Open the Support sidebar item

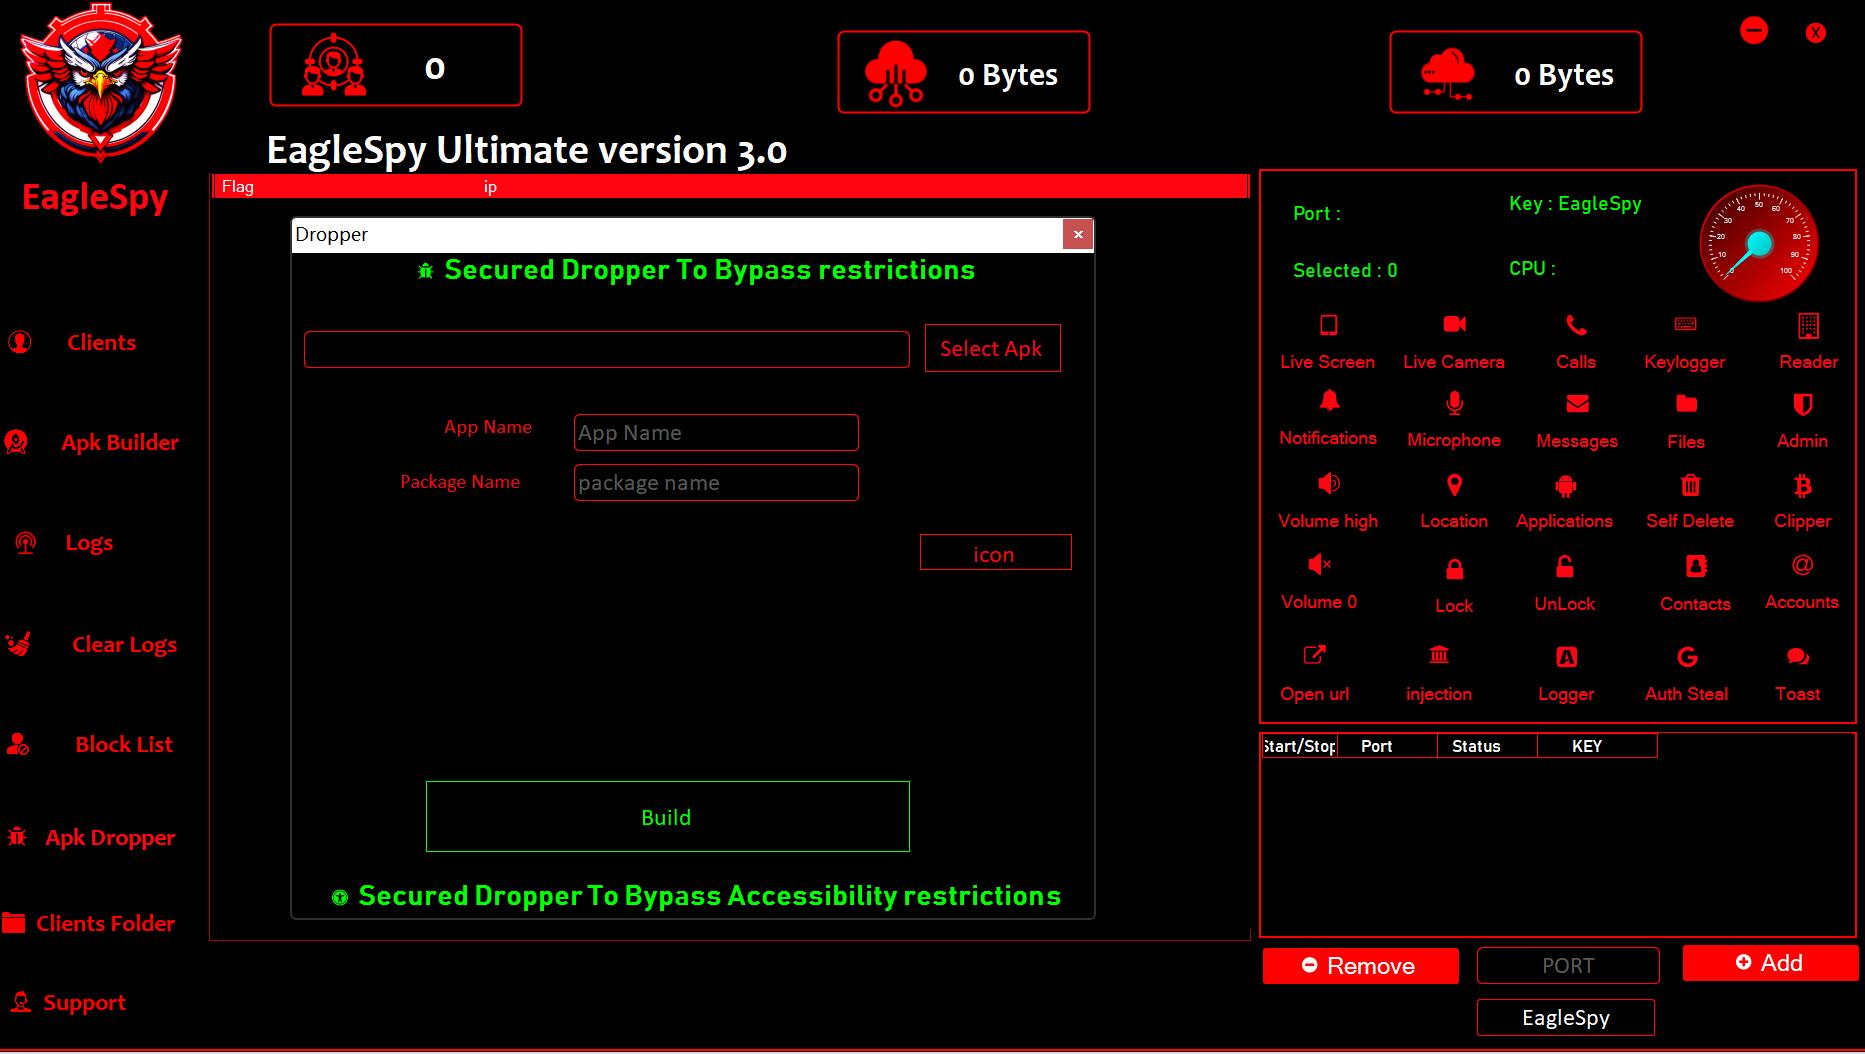tap(84, 1002)
